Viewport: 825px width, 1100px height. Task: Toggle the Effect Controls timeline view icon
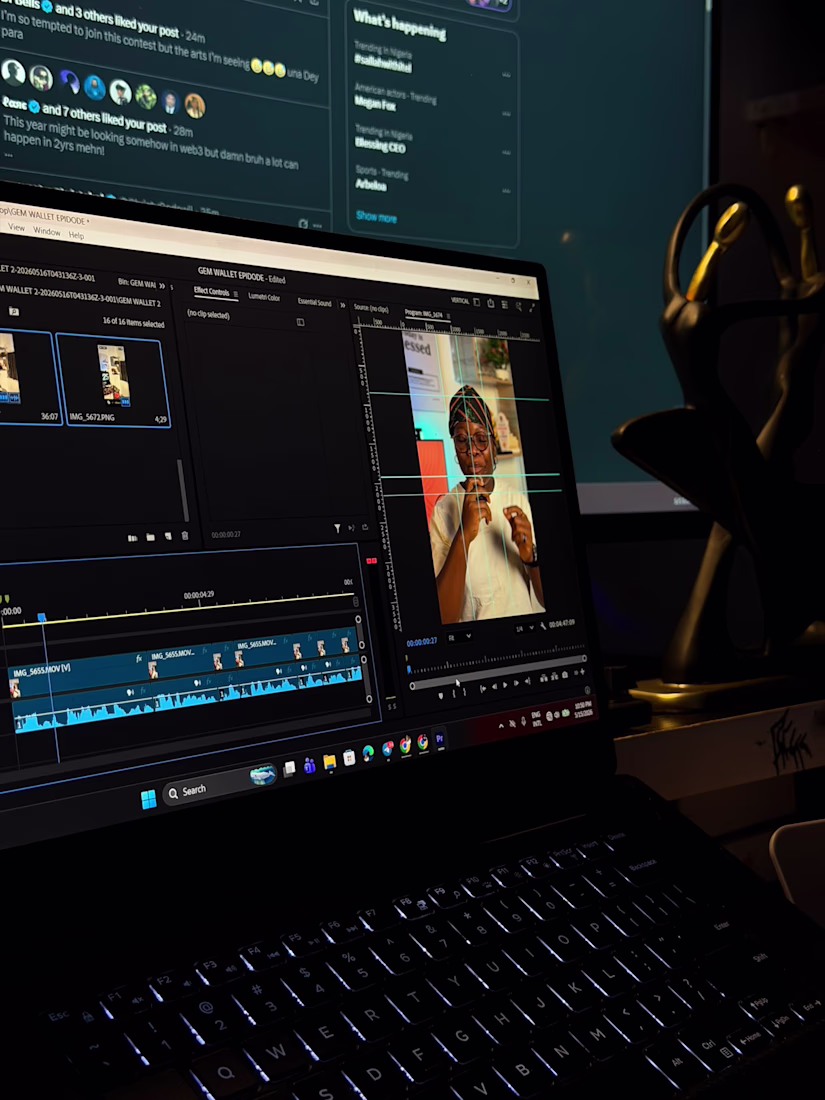[x=300, y=322]
